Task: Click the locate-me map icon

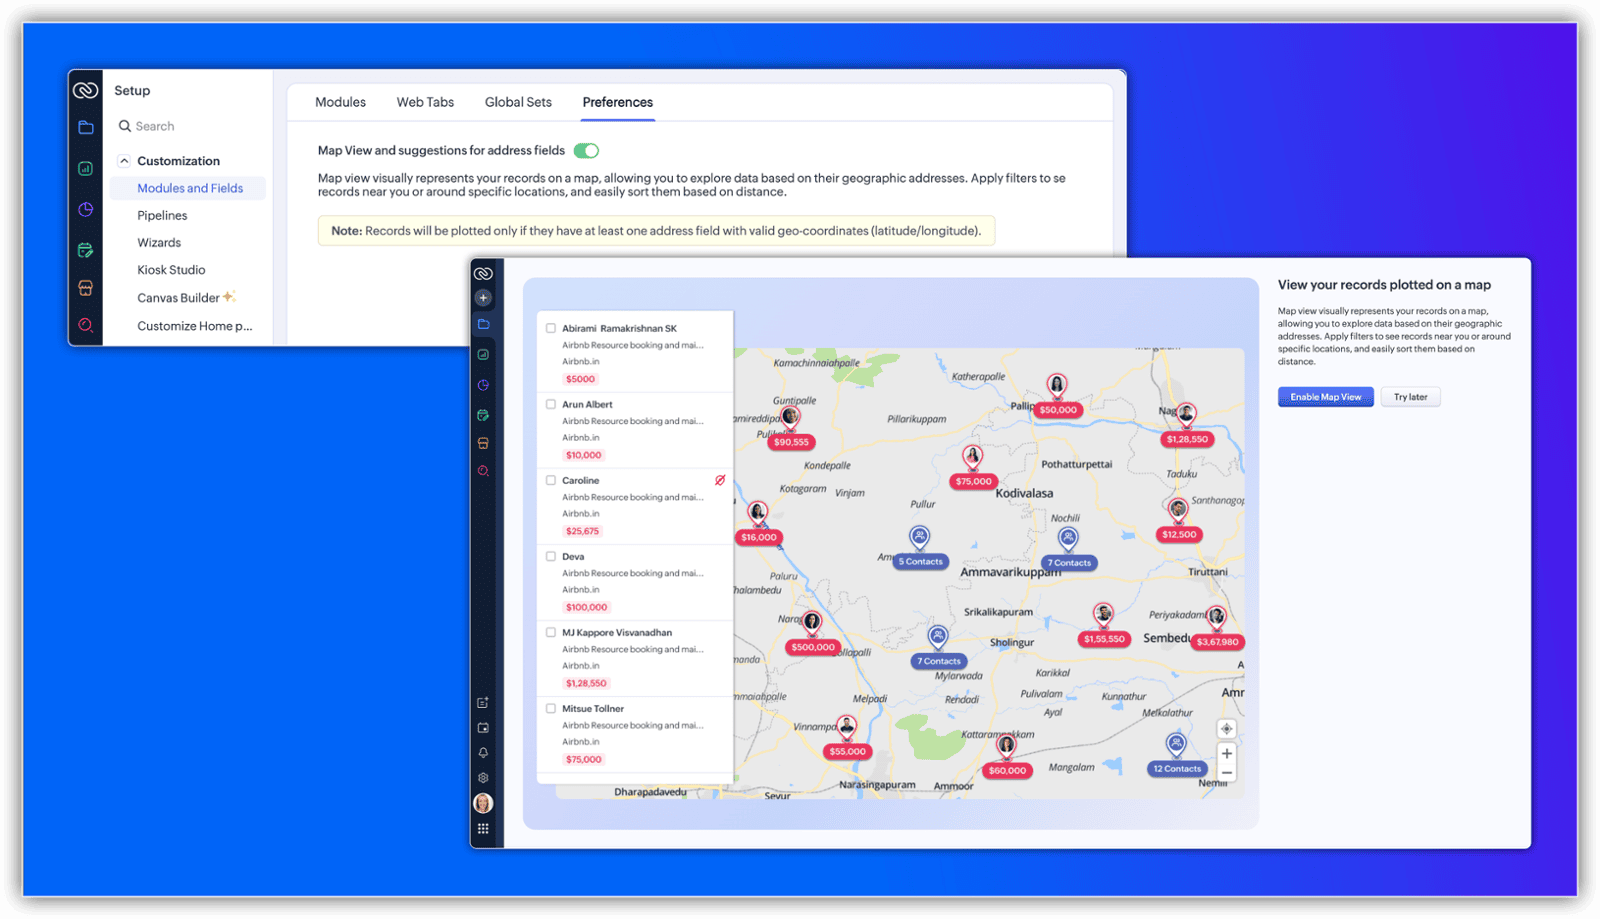Action: [1226, 729]
